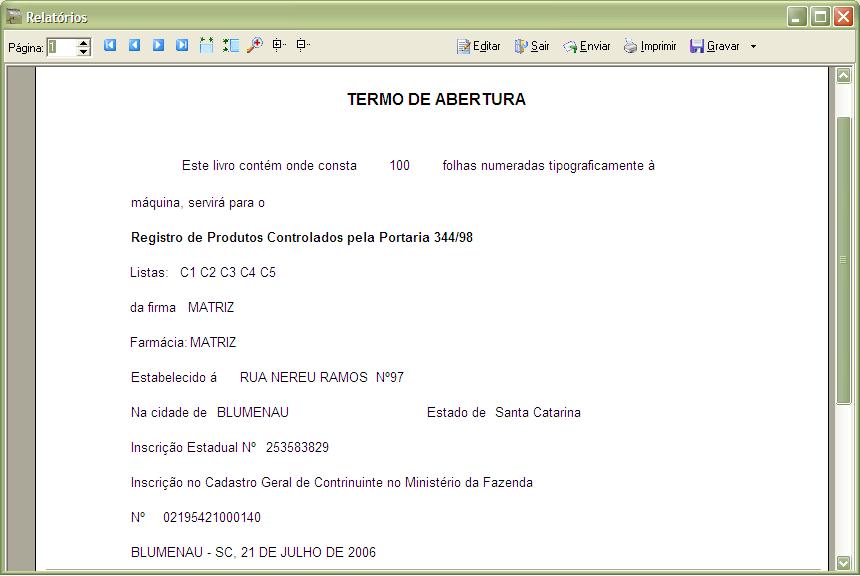The height and width of the screenshot is (576, 860).
Task: Decrease page number with down stepper
Action: point(83,52)
